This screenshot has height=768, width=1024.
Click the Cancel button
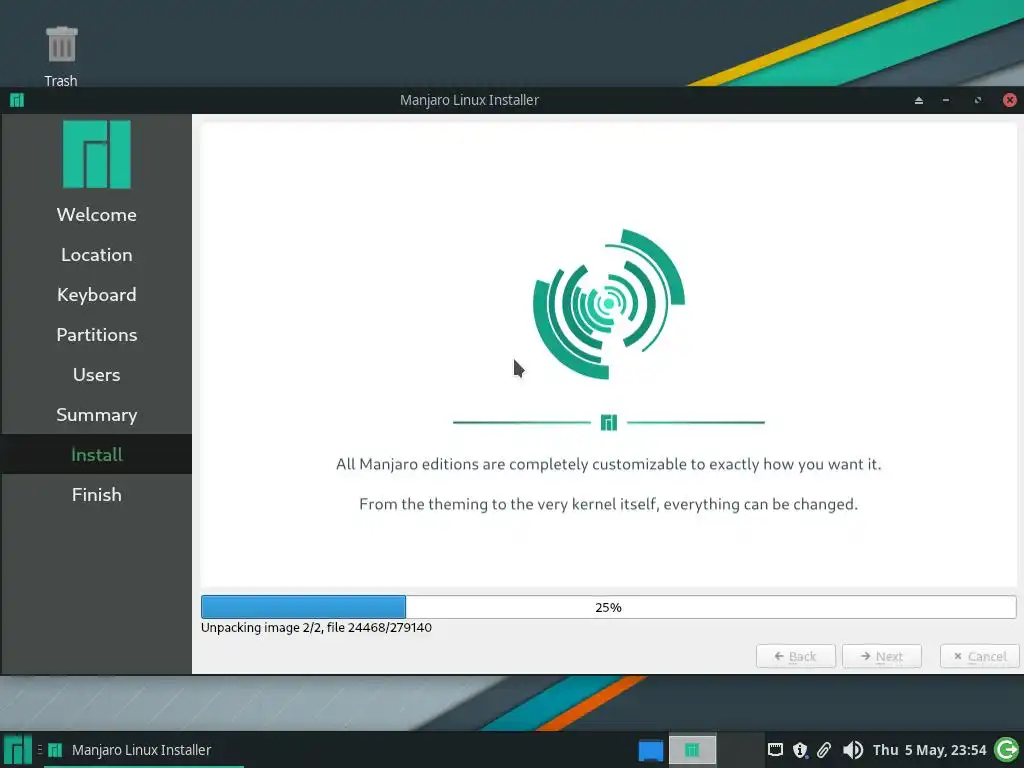(980, 656)
